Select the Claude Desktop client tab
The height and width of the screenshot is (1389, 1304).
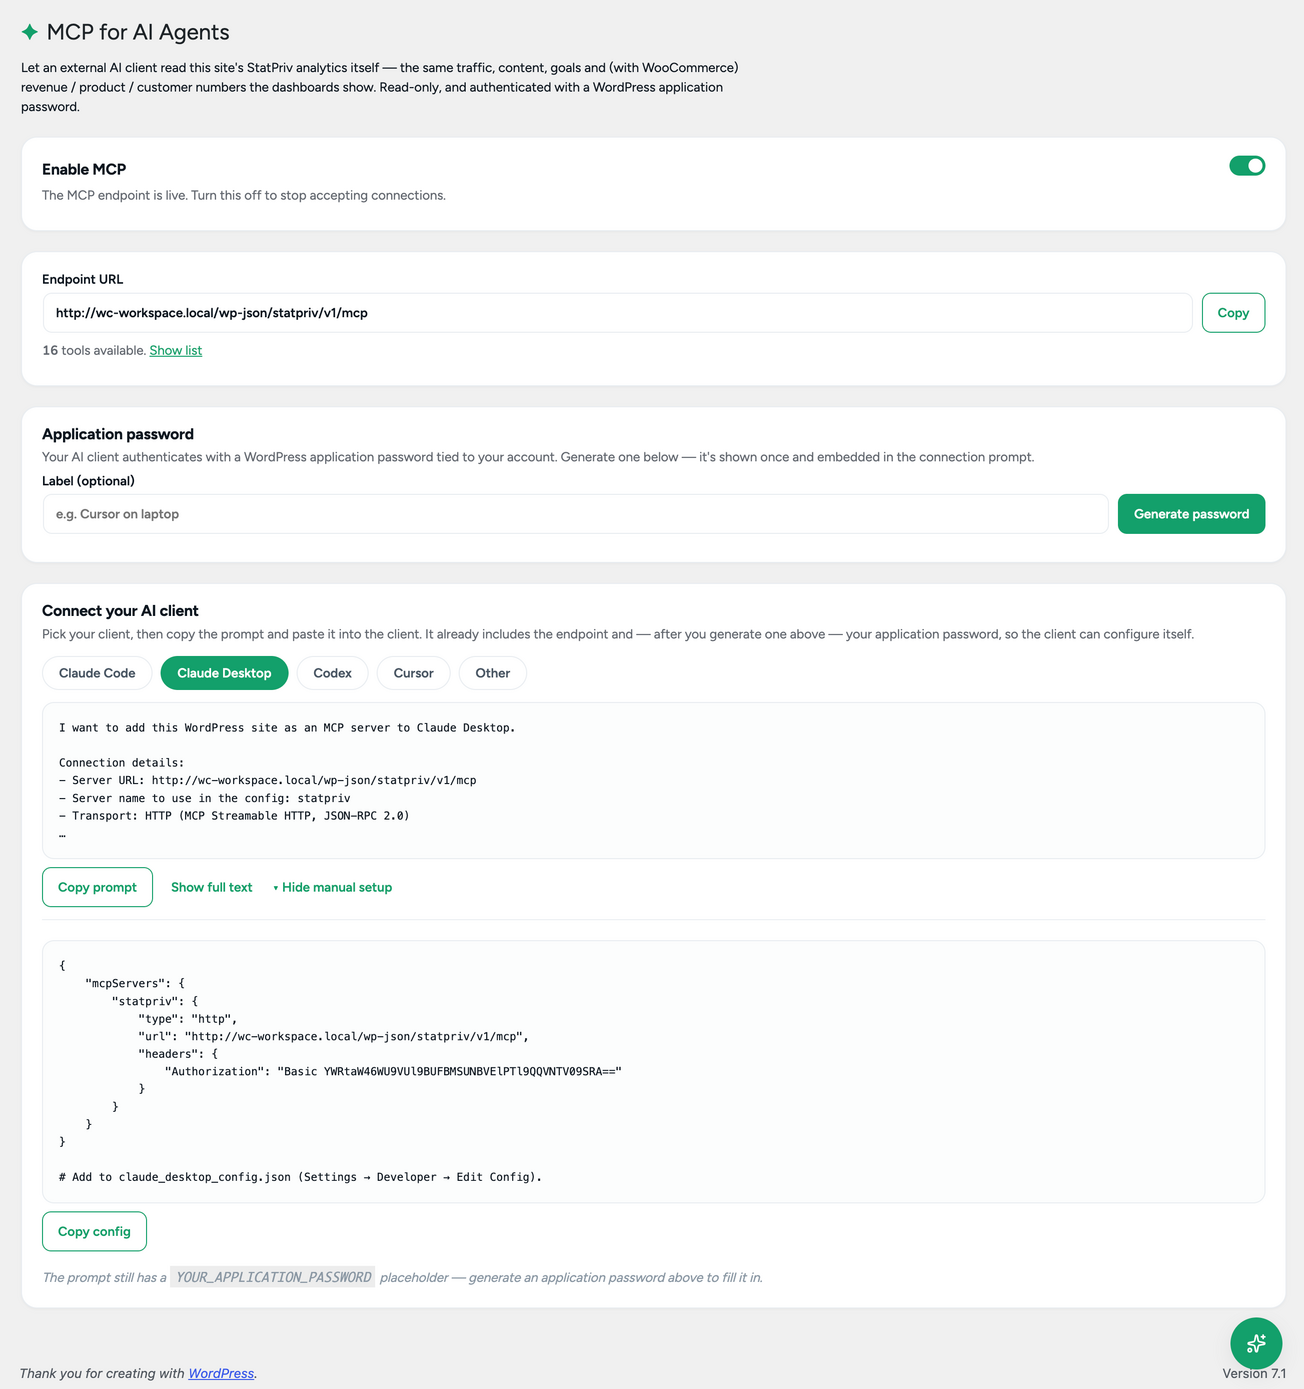click(x=224, y=673)
